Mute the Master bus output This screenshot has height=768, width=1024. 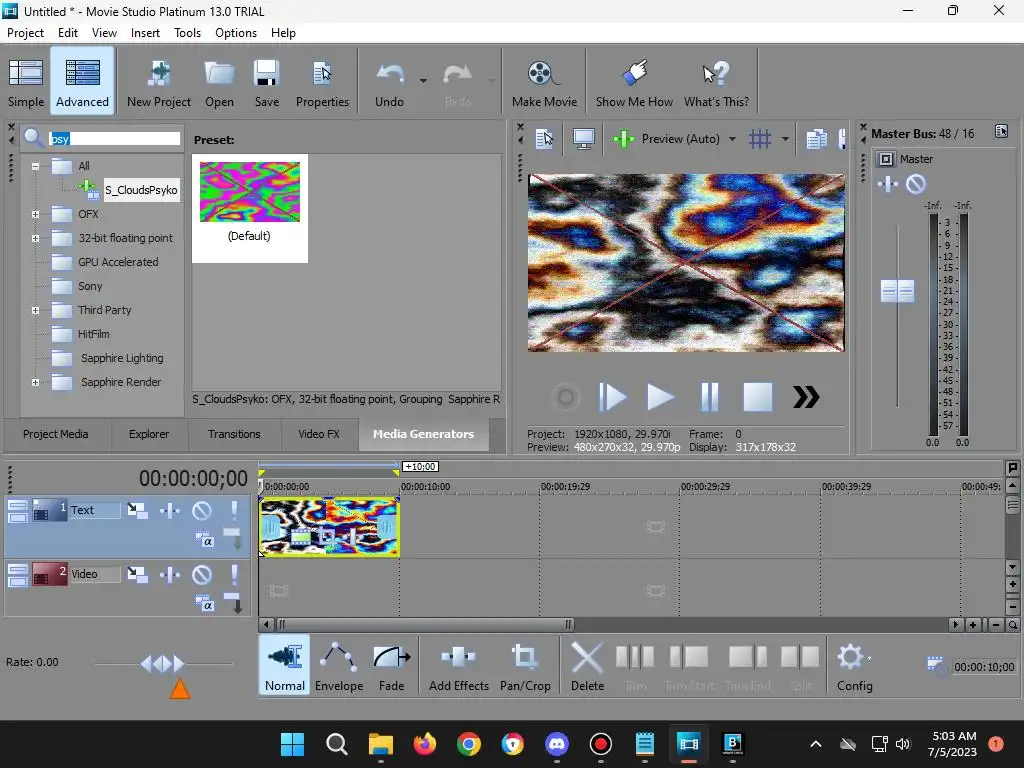pyautogui.click(x=916, y=184)
